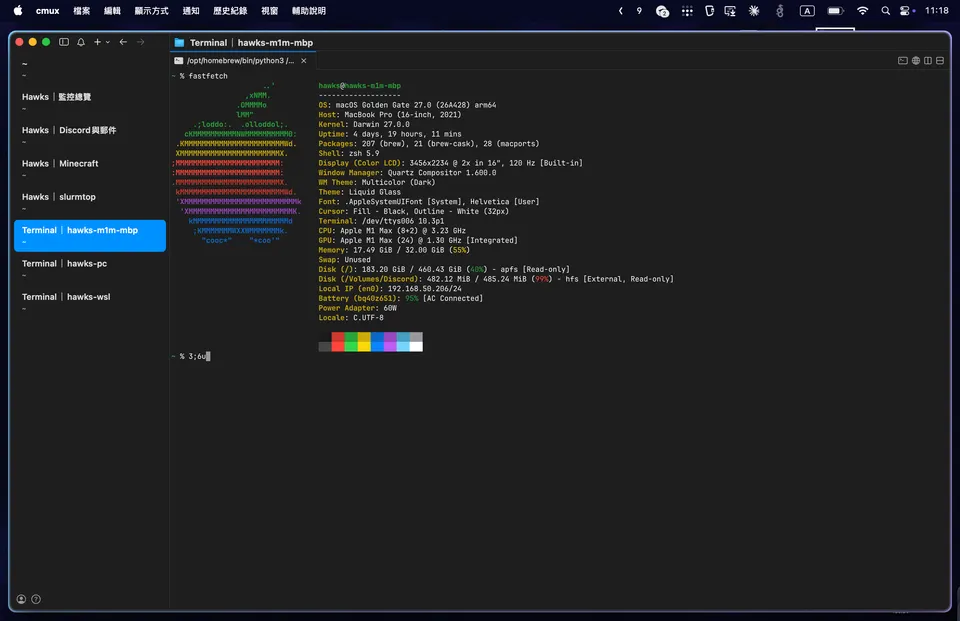The width and height of the screenshot is (960, 621).
Task: Switch to Hawks slurmtop workspace
Action: (90, 201)
